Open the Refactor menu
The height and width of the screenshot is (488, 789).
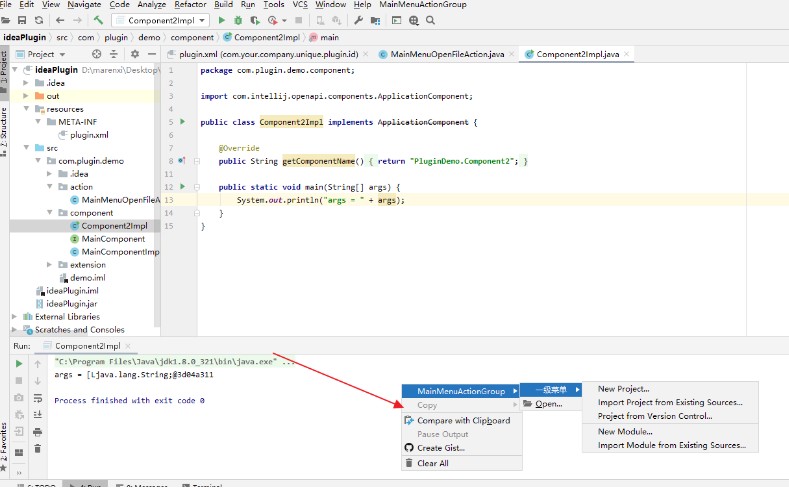point(190,5)
